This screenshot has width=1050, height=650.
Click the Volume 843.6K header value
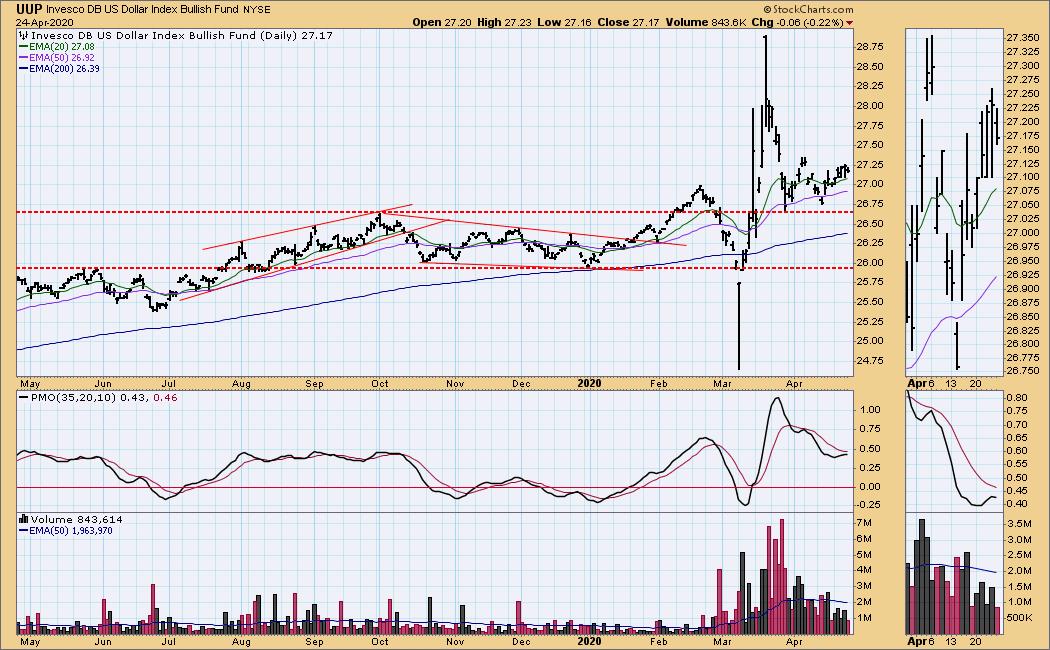pos(706,22)
